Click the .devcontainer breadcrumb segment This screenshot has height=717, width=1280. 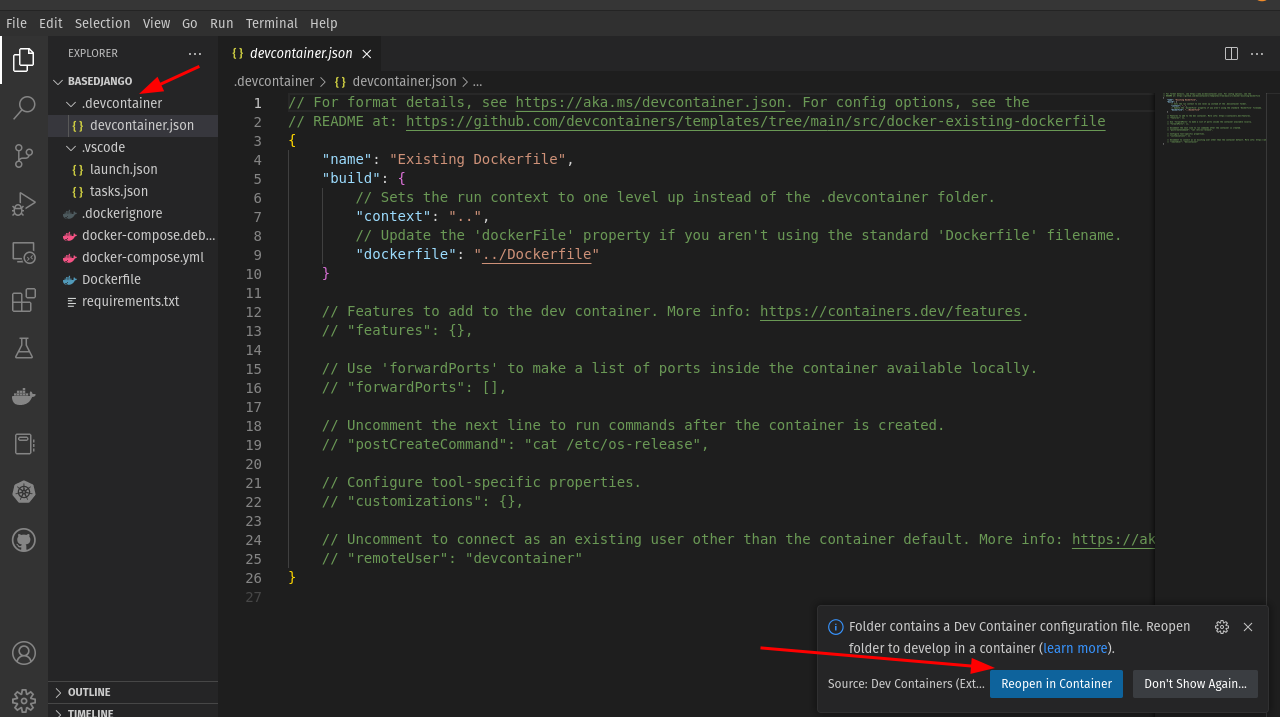(x=273, y=82)
